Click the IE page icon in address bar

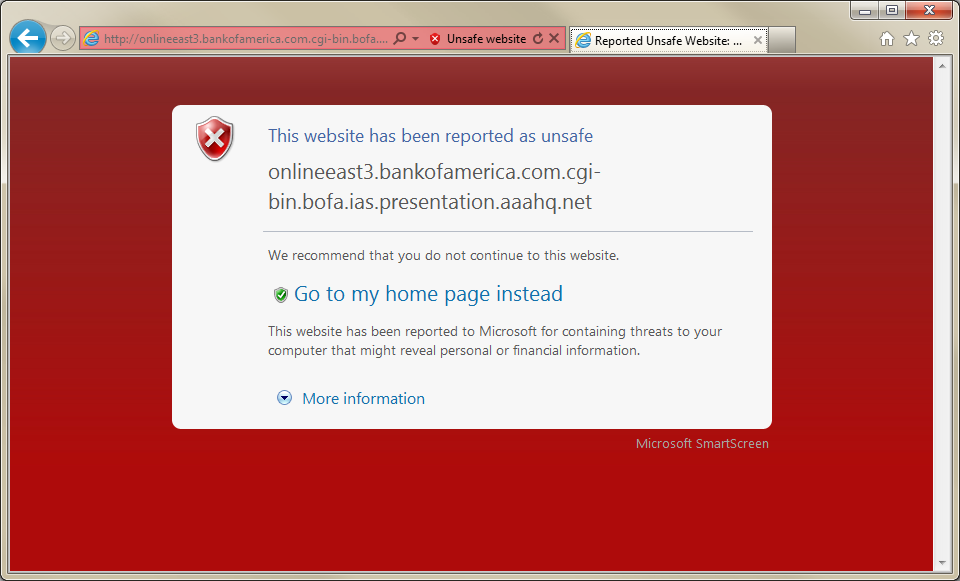tap(91, 39)
